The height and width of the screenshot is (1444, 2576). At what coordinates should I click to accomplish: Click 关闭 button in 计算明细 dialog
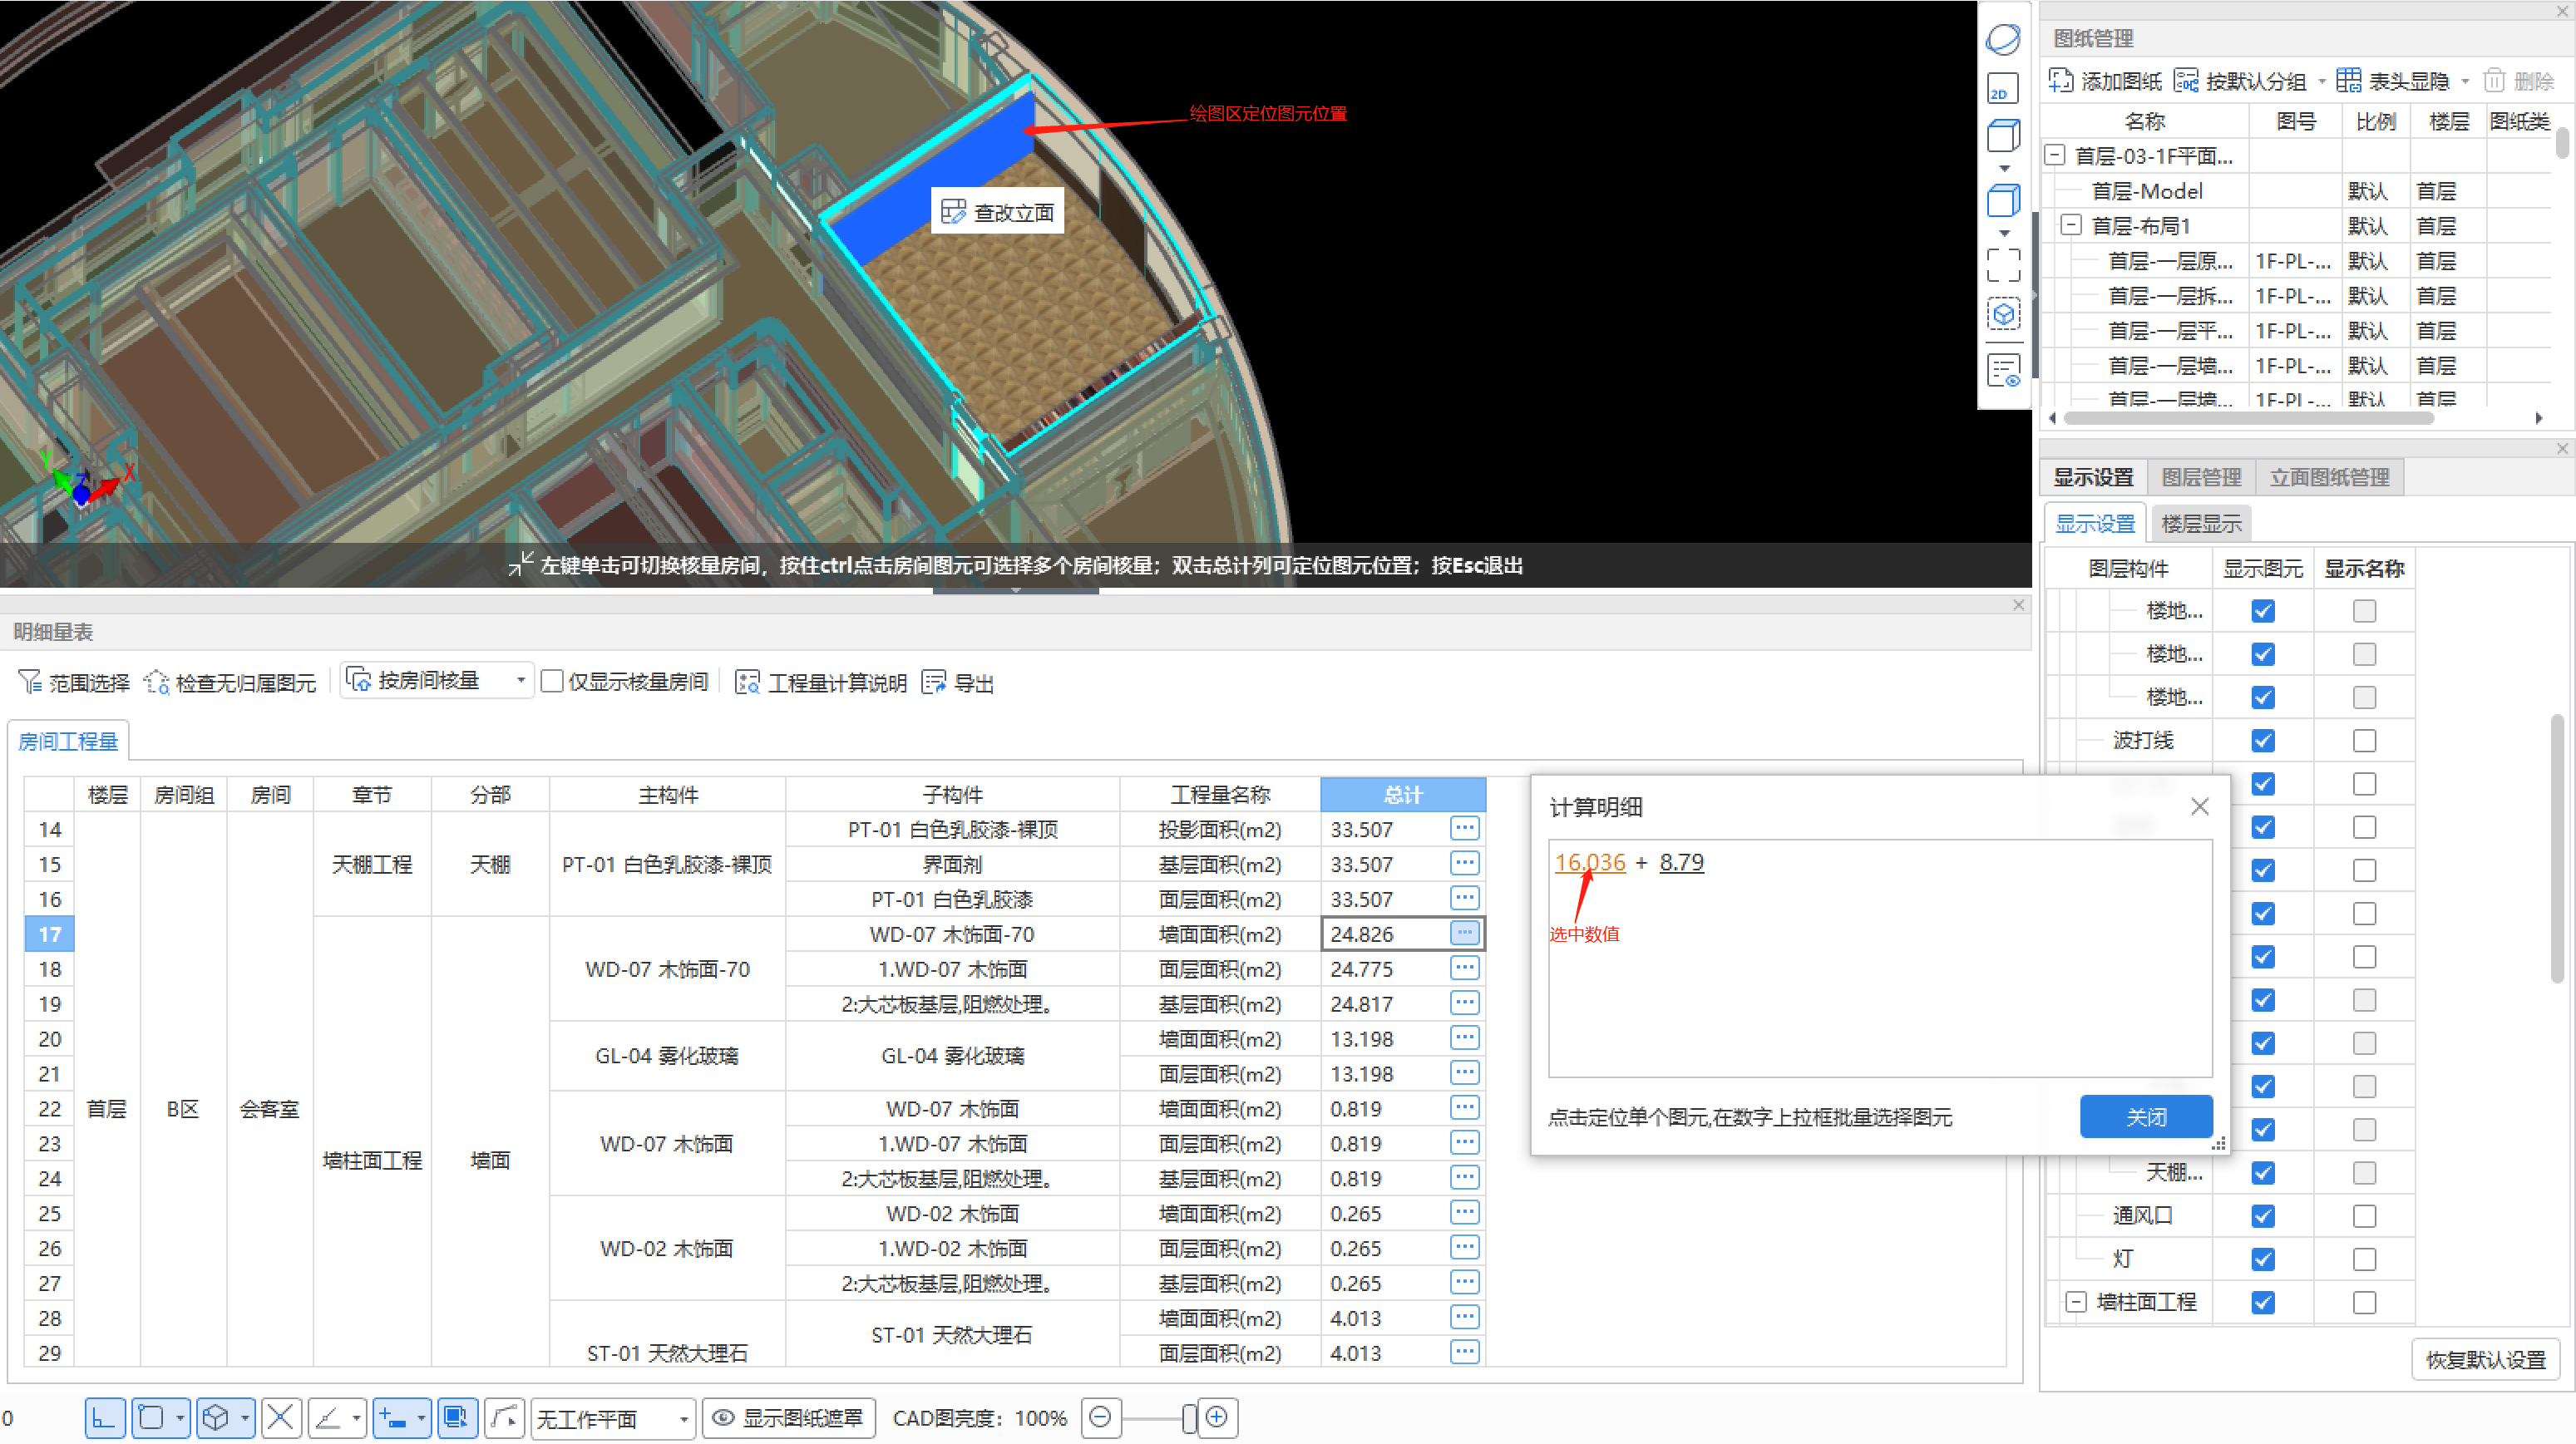click(2146, 1116)
